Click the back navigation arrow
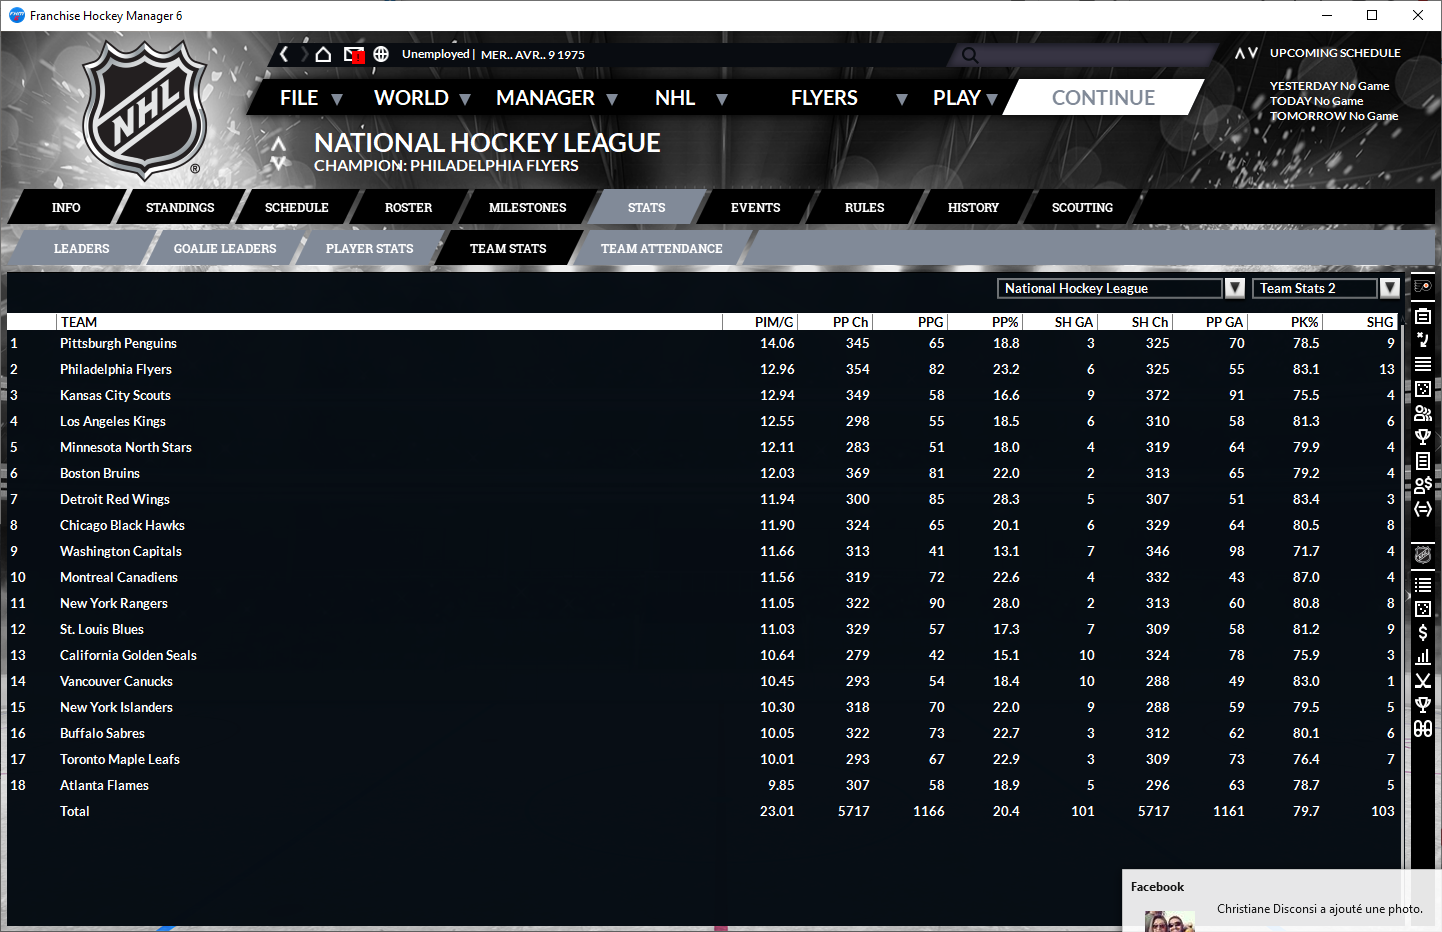Image resolution: width=1442 pixels, height=932 pixels. pos(284,54)
